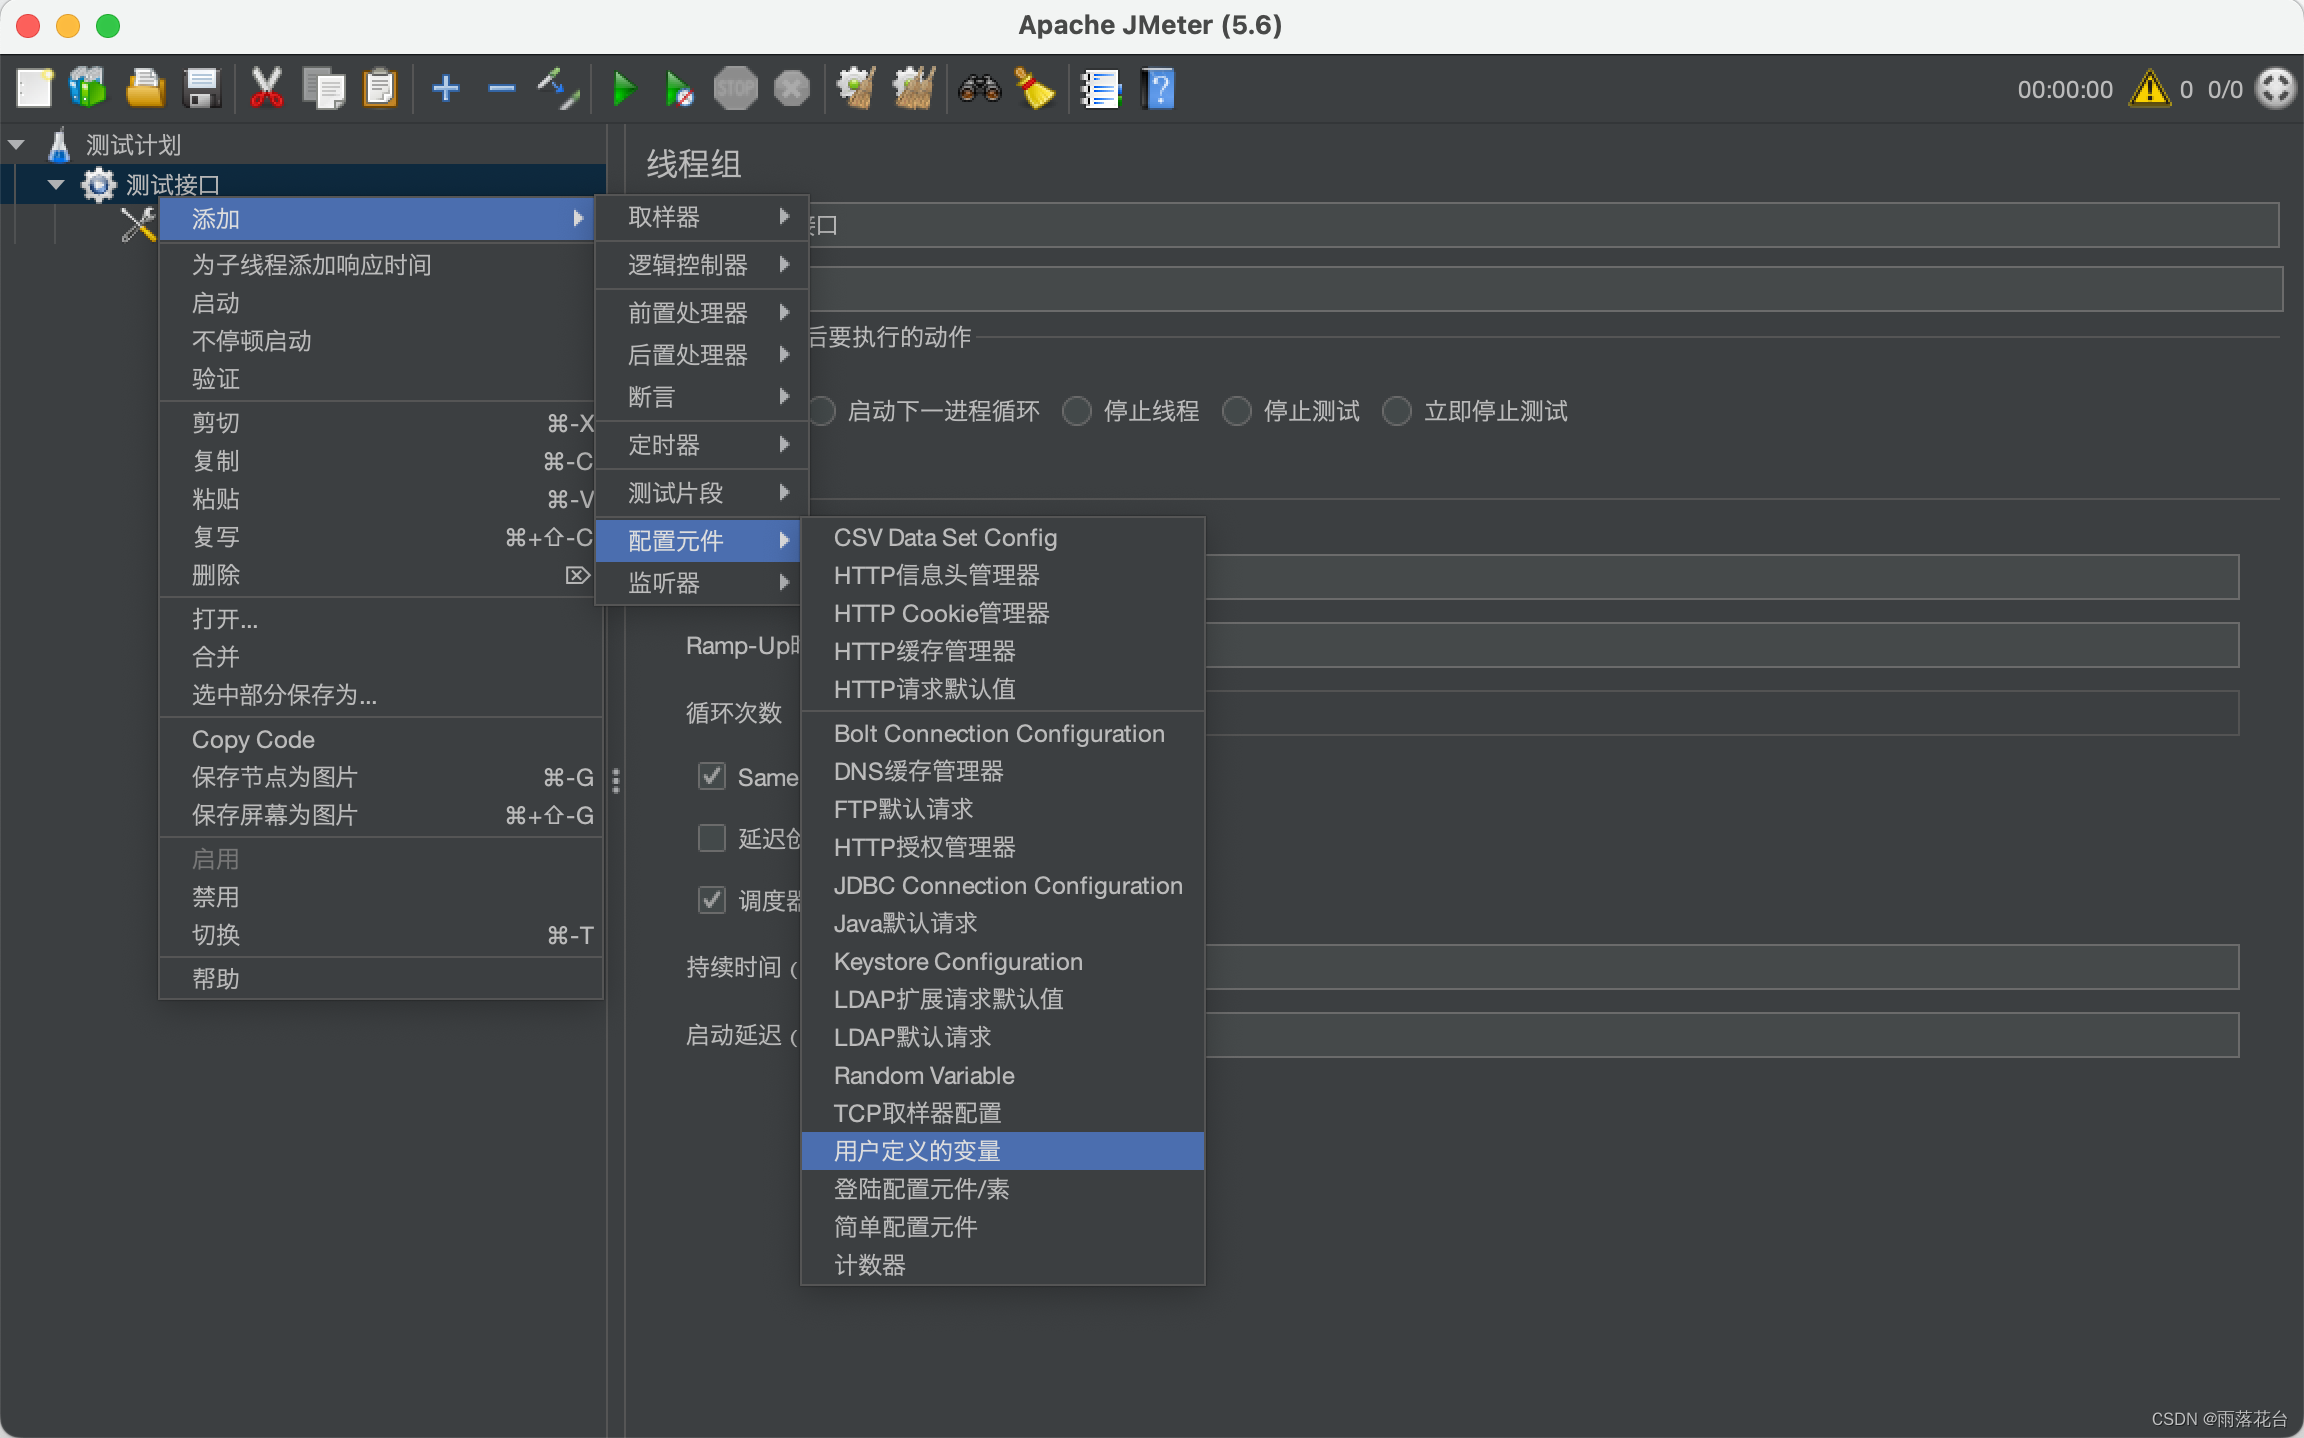Click the vertical split pane divider handle
Viewport: 2304px width, 1438px height.
616,780
